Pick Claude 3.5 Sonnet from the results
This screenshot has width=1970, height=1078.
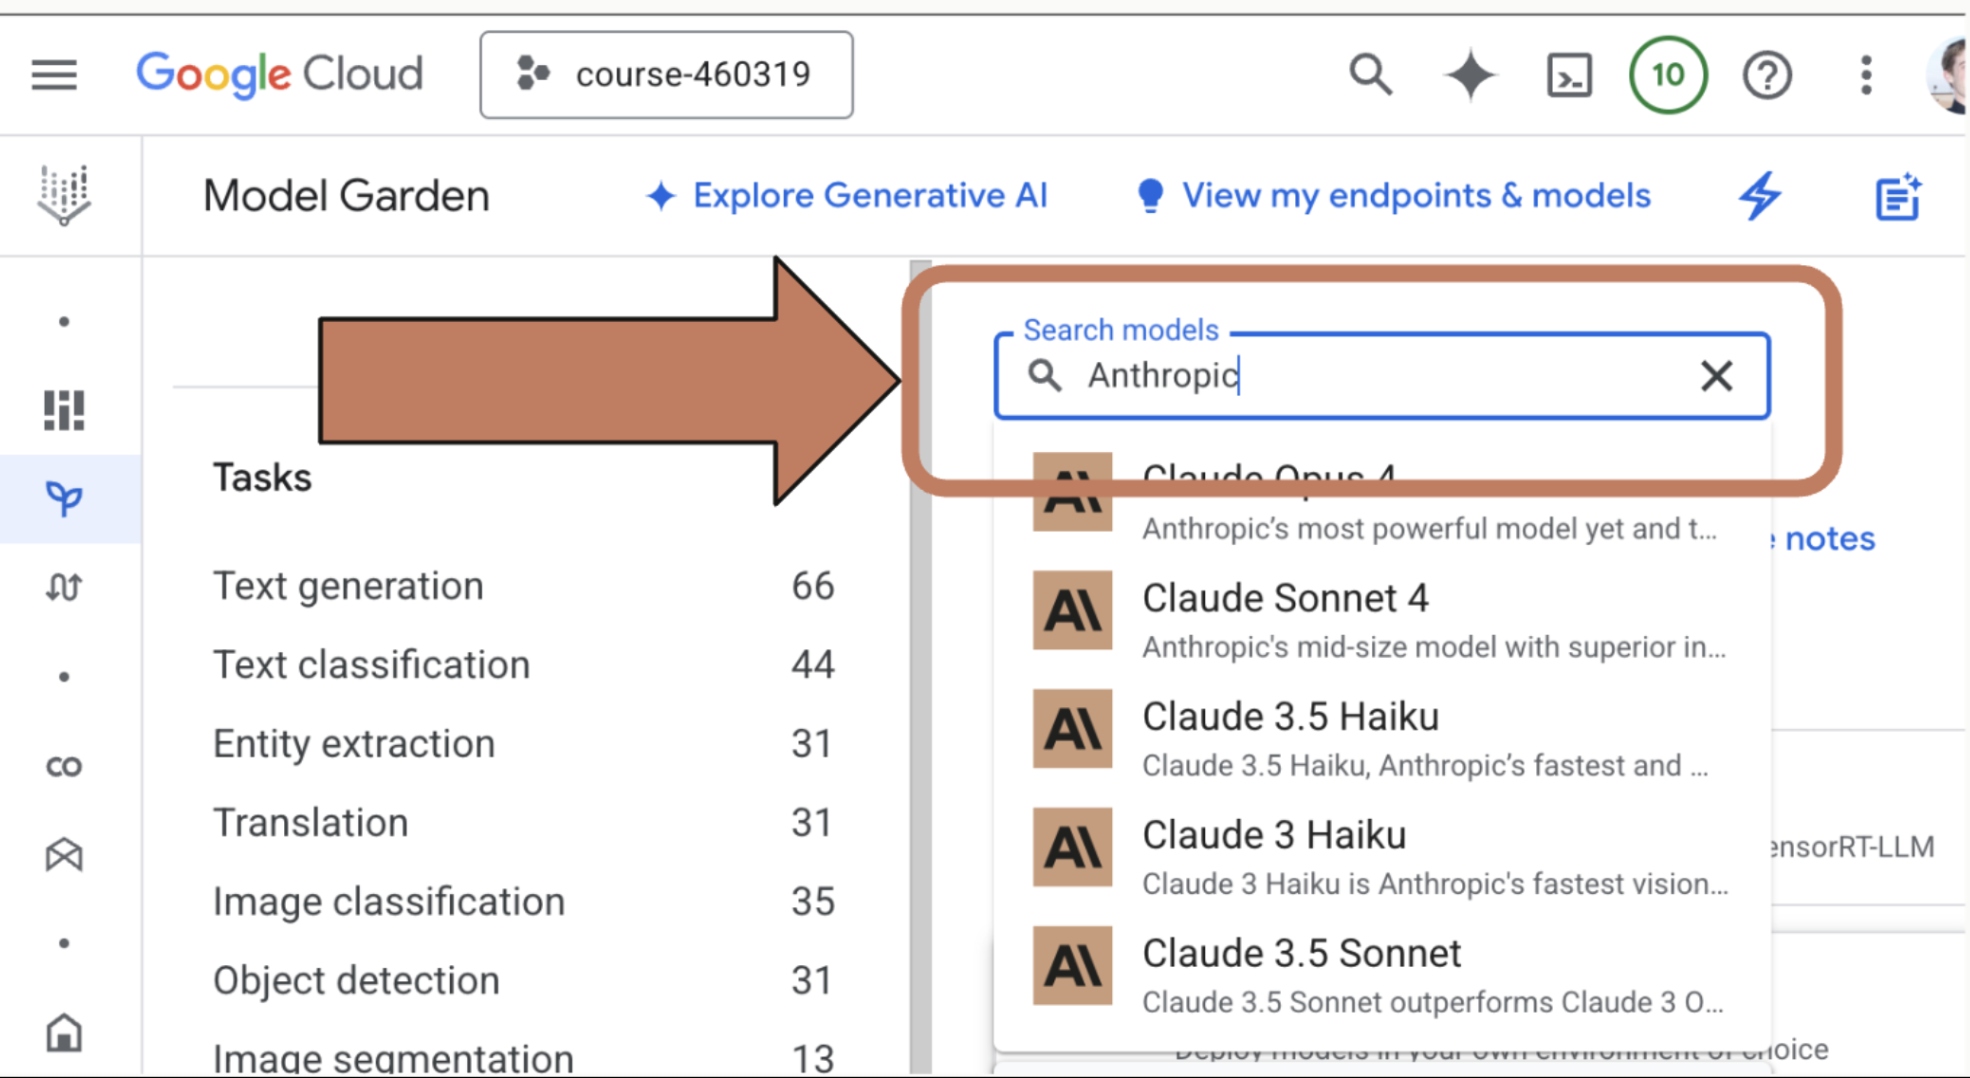coord(1381,975)
